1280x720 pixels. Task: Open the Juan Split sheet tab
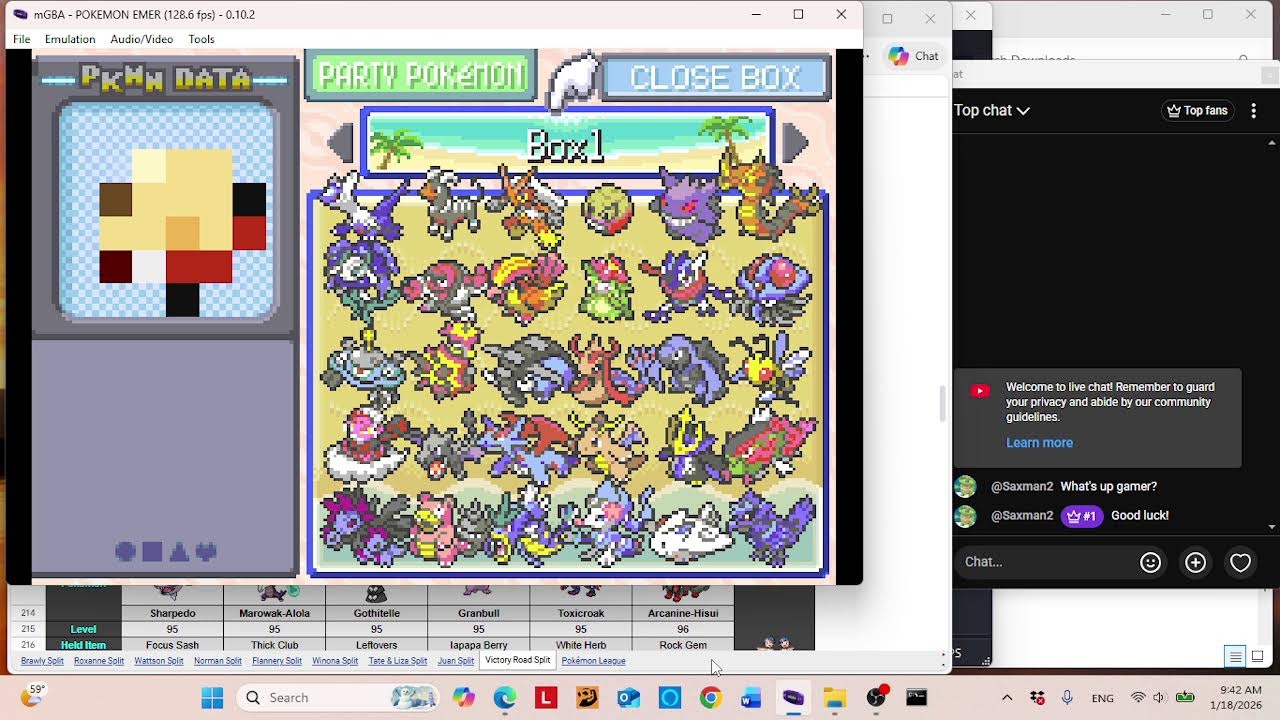point(456,661)
